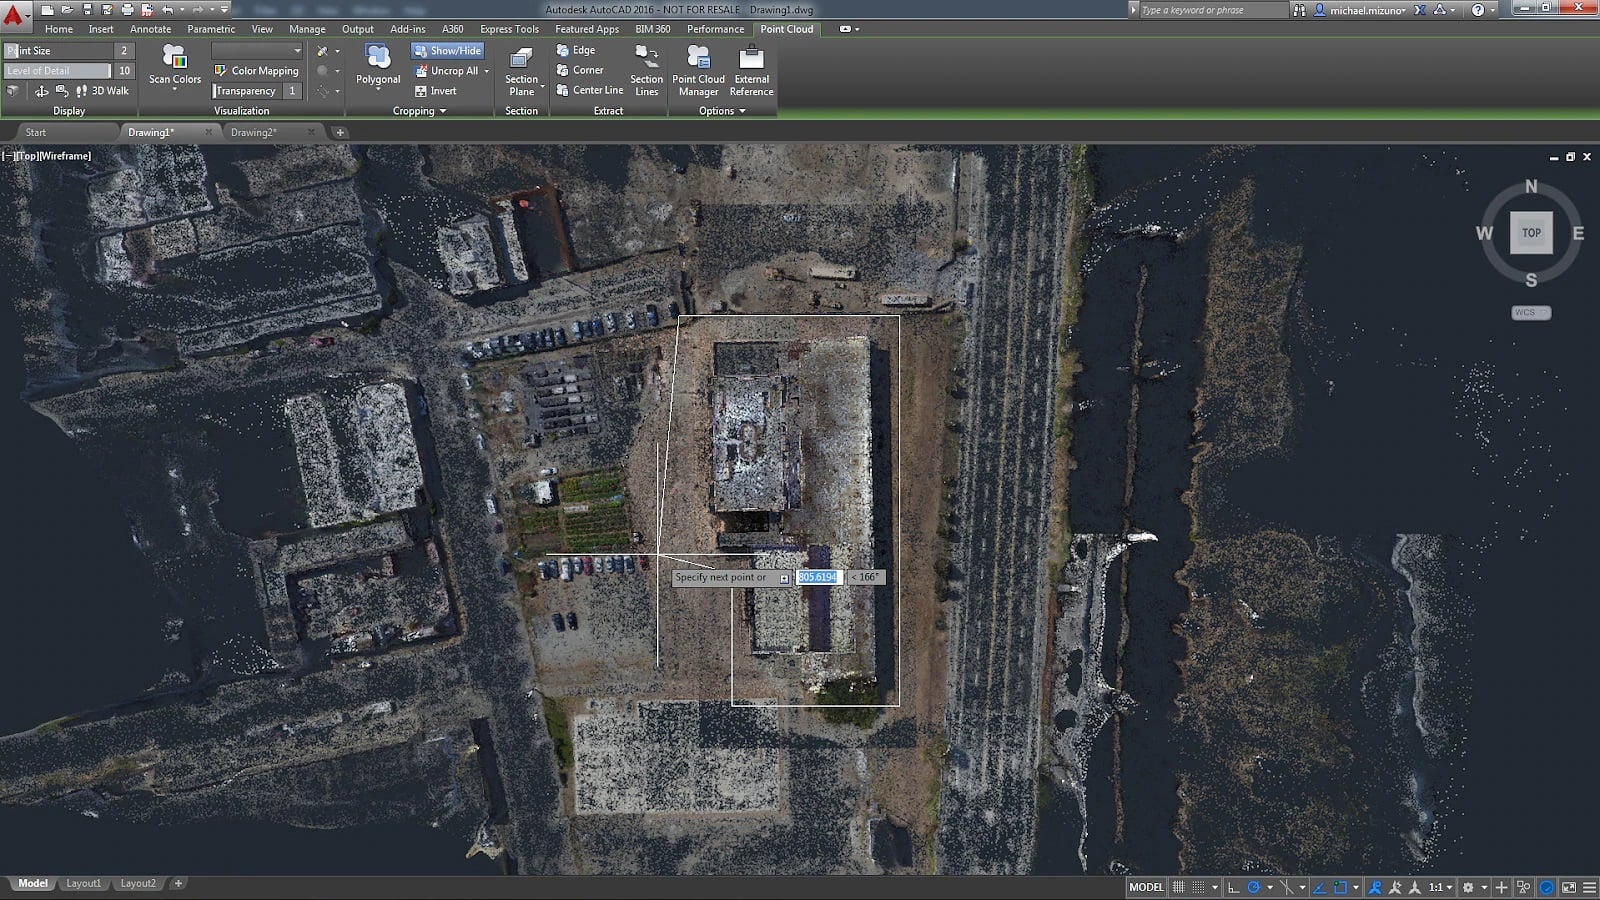
Task: Click the Color Mapping button
Action: coord(256,71)
